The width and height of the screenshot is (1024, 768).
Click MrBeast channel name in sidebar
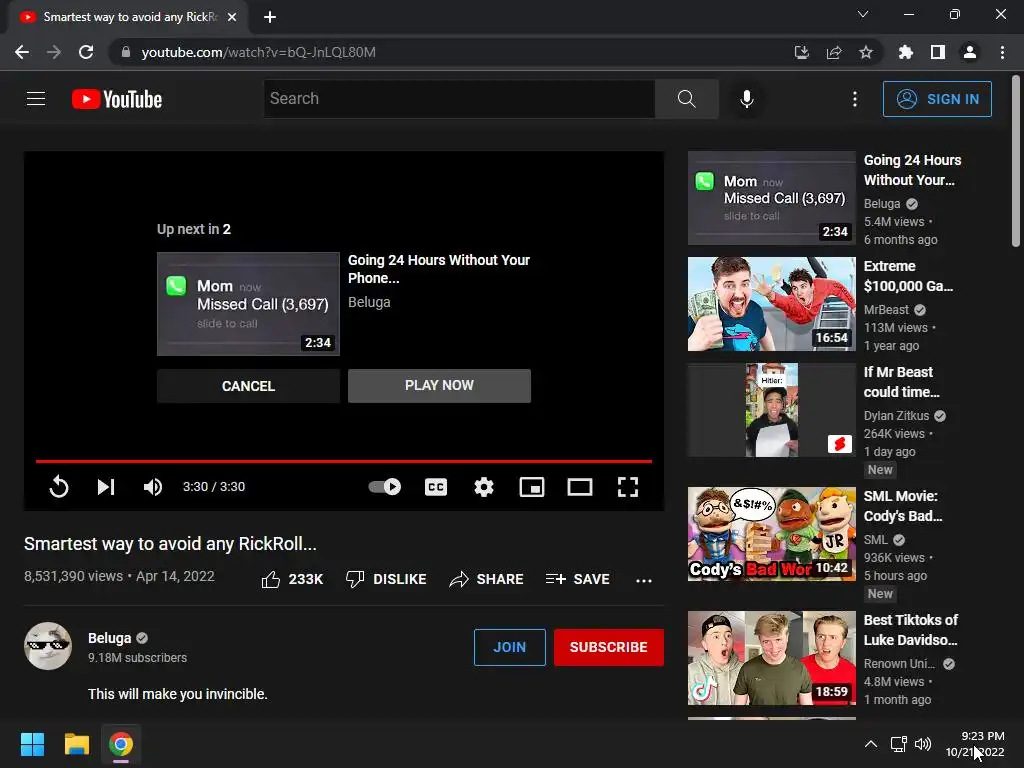886,310
